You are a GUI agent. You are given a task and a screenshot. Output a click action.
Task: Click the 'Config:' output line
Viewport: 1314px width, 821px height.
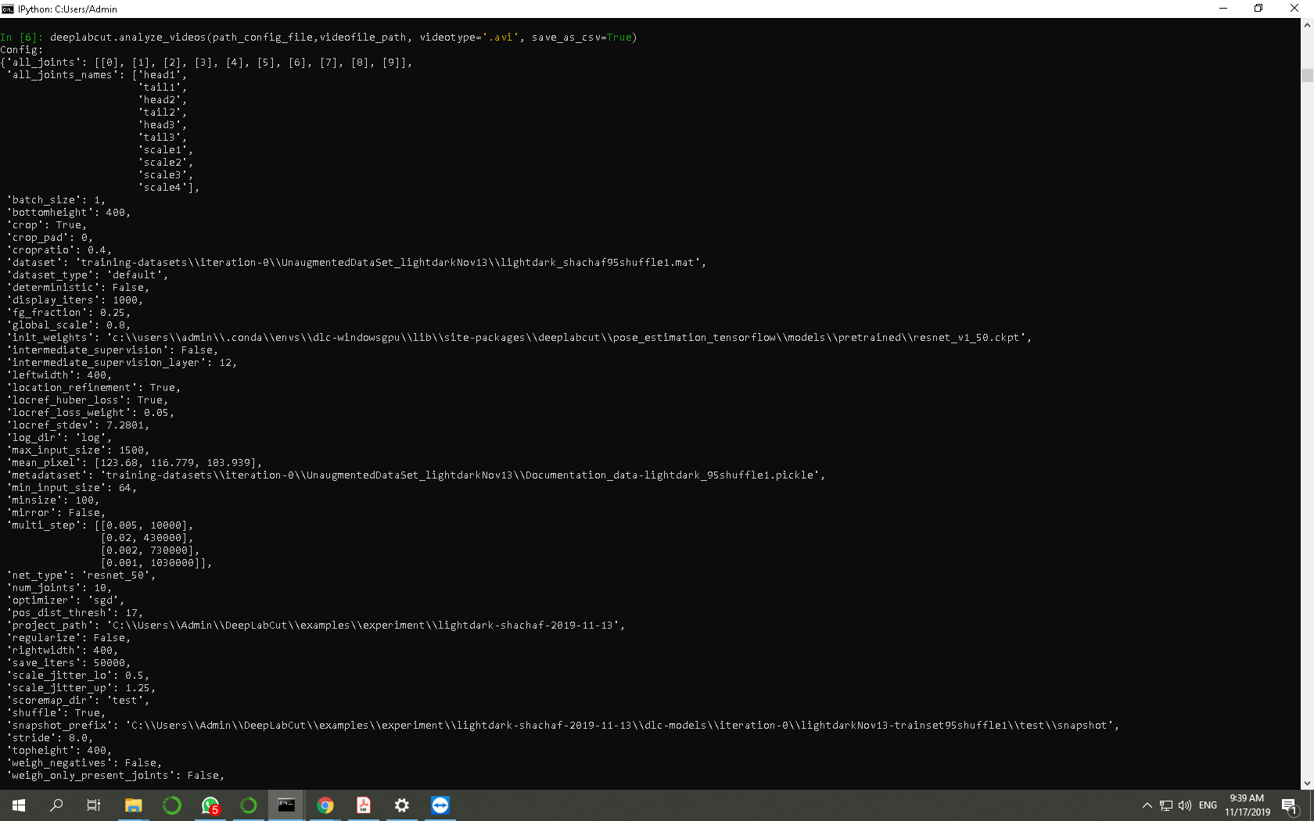(x=22, y=50)
